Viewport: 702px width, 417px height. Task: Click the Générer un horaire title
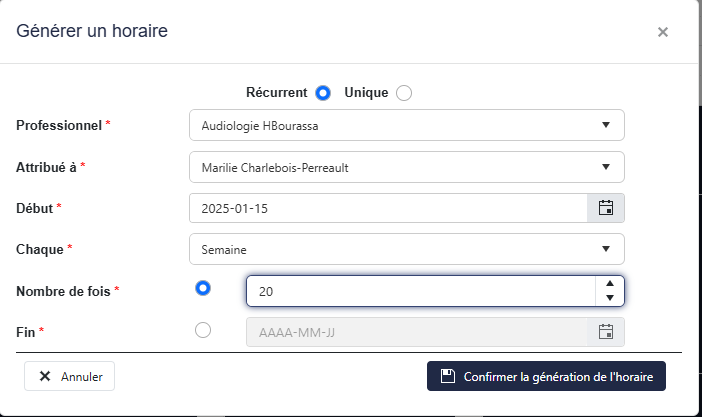point(92,31)
